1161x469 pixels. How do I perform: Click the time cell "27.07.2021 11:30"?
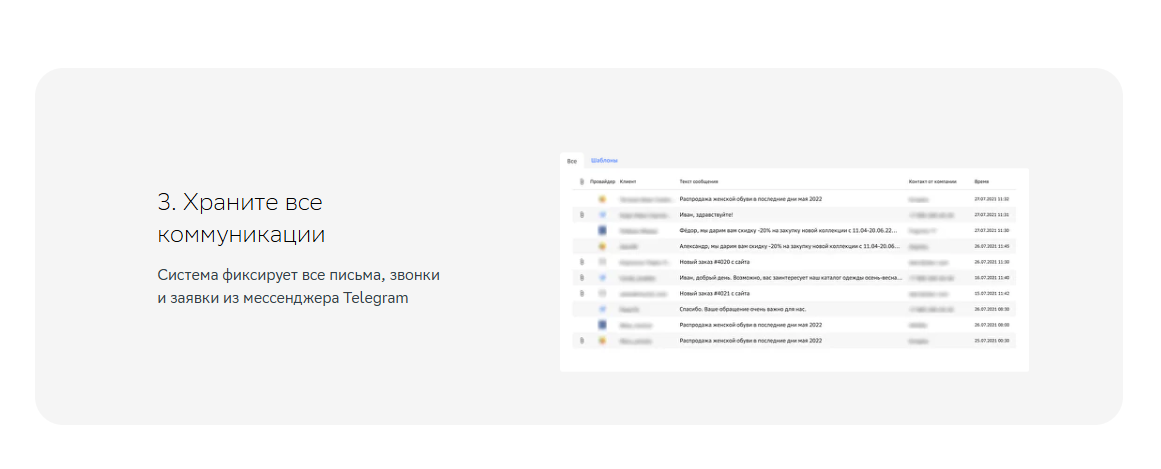click(991, 230)
